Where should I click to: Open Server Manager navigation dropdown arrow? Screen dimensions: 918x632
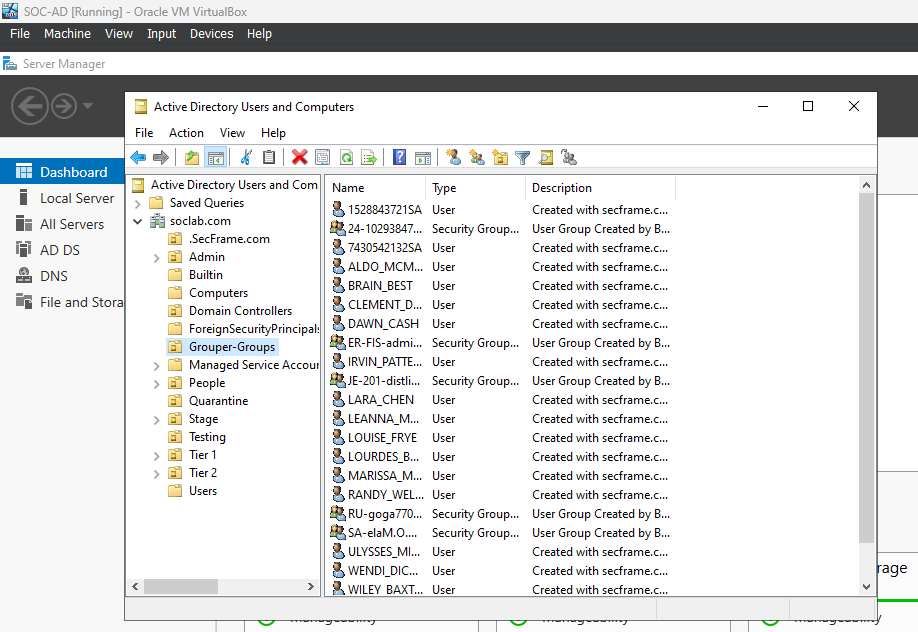(88, 106)
